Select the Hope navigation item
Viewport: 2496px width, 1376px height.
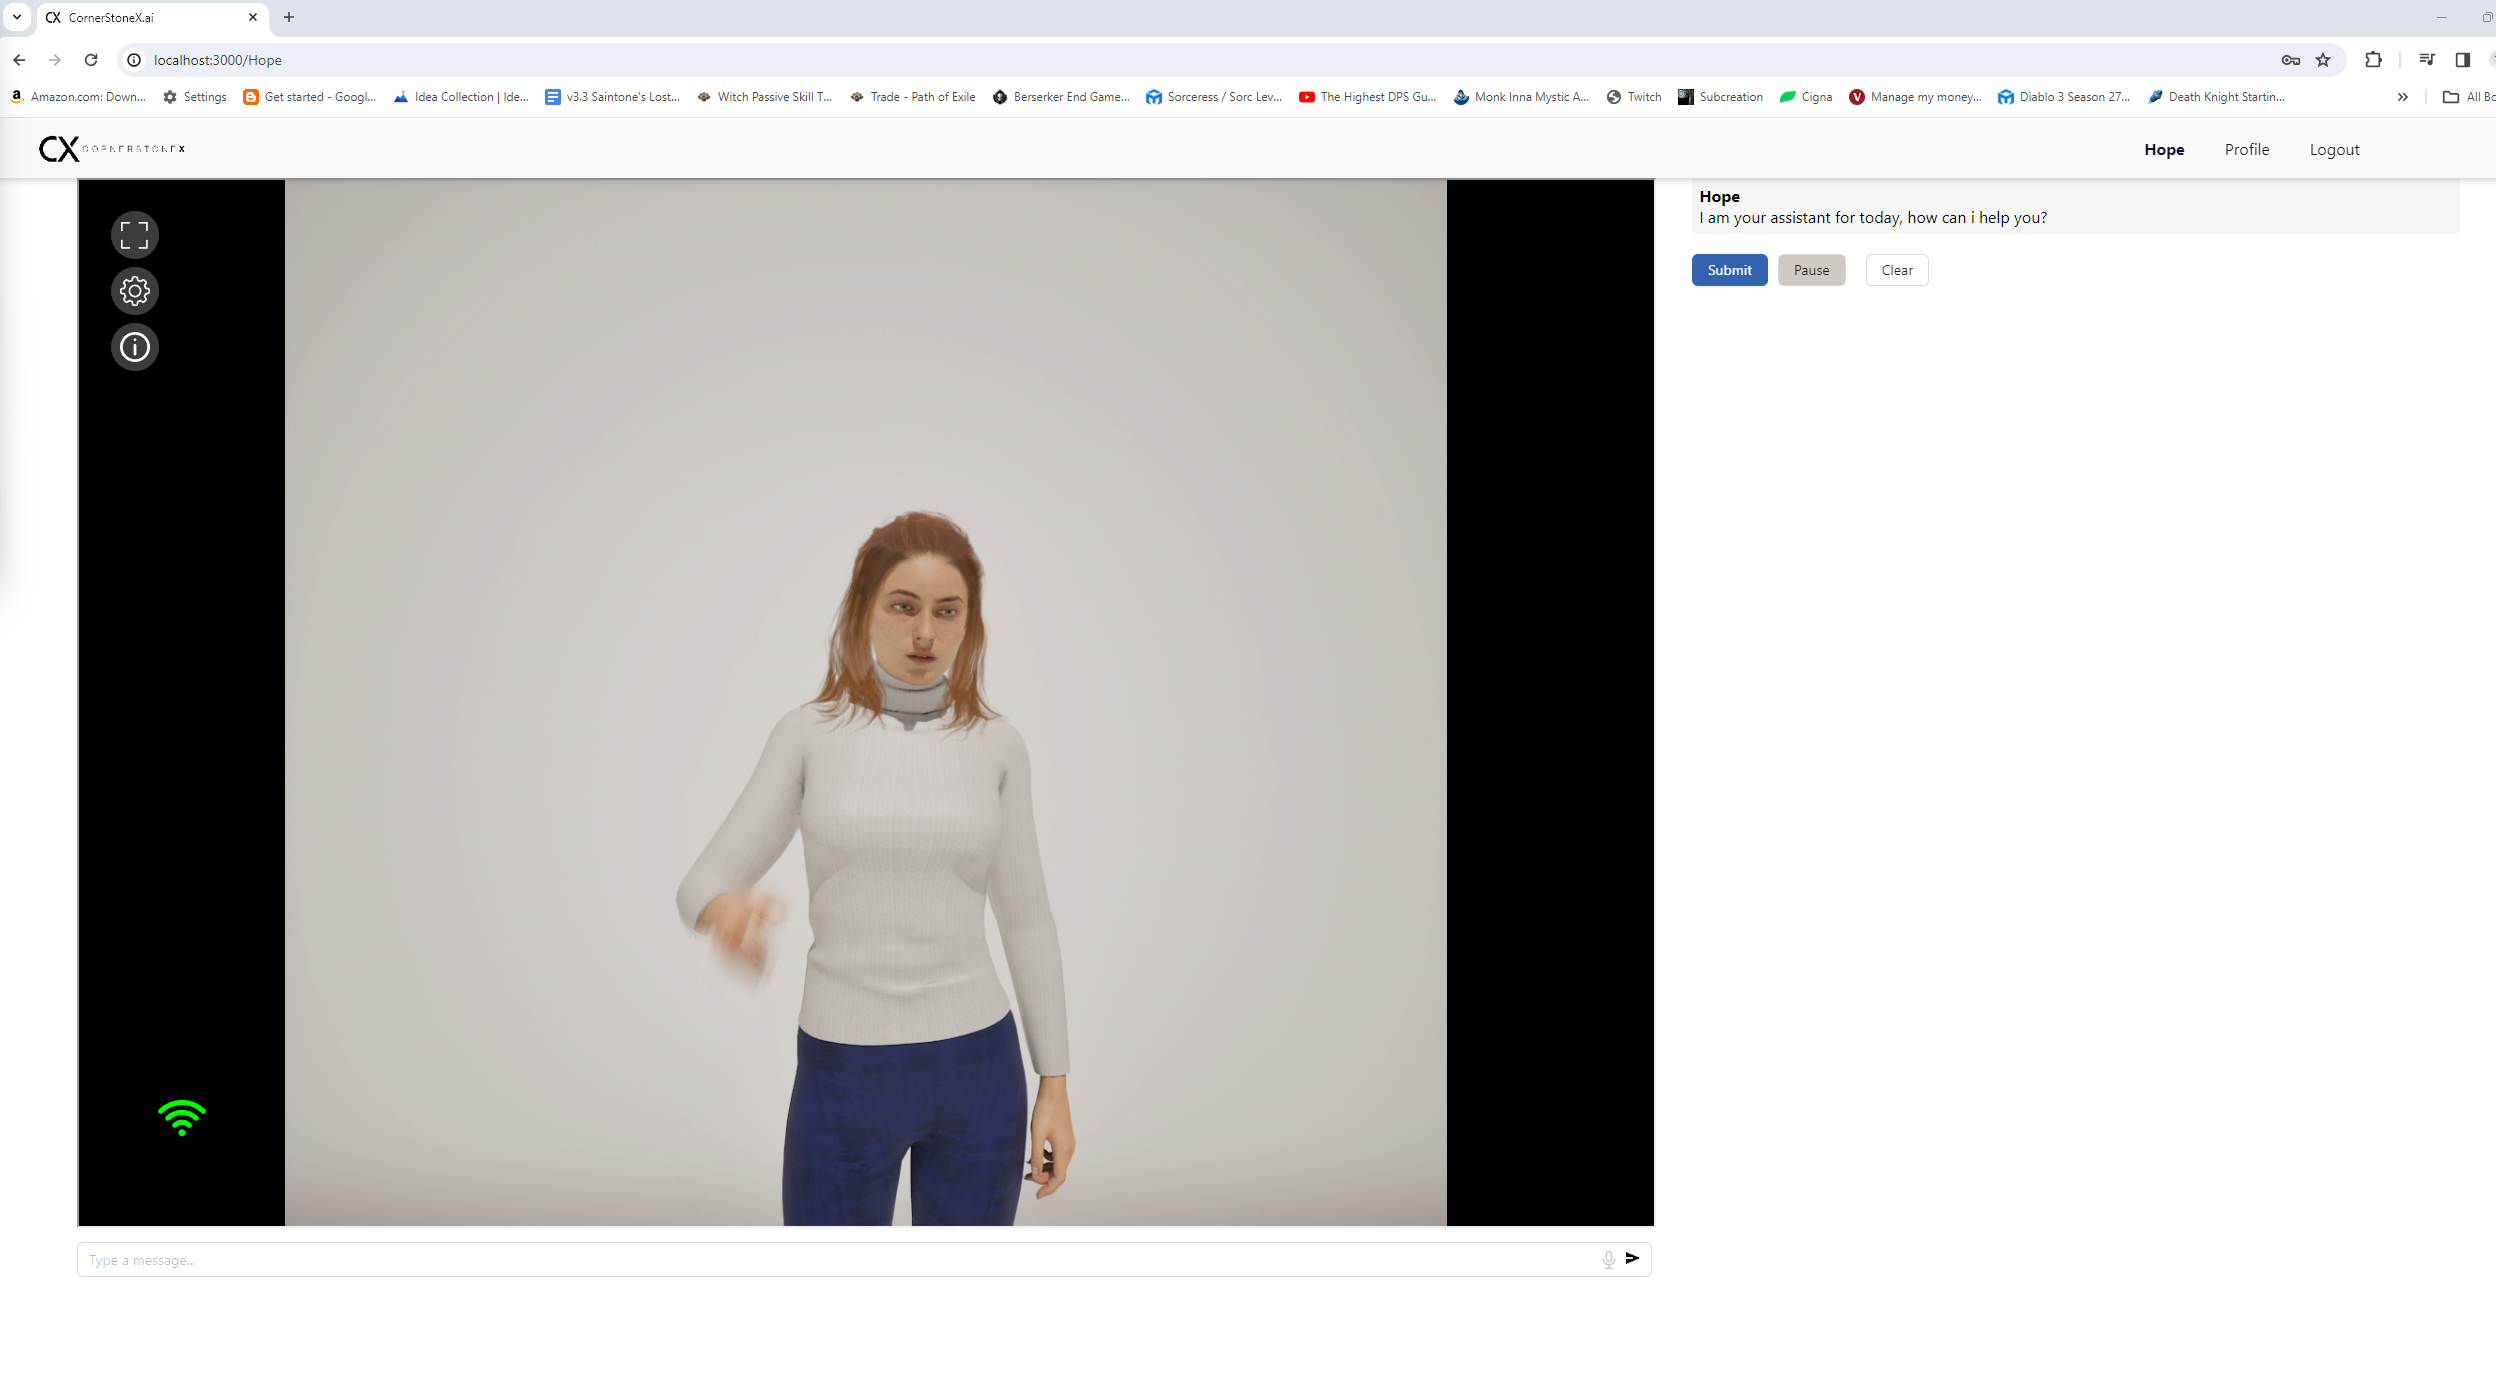2163,149
